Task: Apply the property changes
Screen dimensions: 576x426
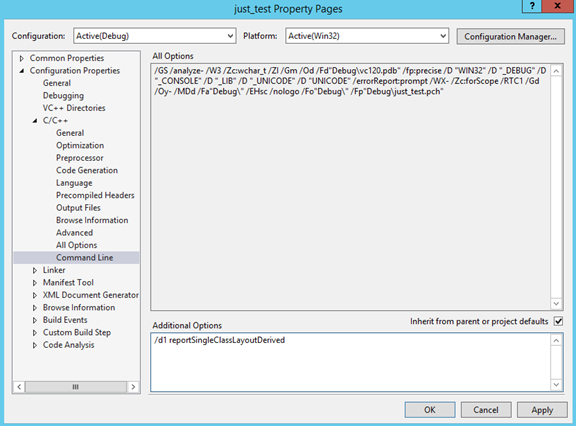Action: [542, 410]
